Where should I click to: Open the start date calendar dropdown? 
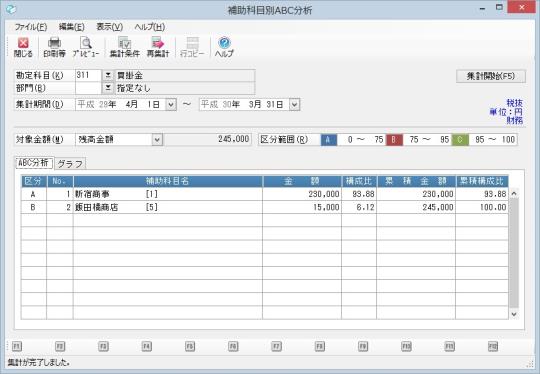pyautogui.click(x=171, y=104)
